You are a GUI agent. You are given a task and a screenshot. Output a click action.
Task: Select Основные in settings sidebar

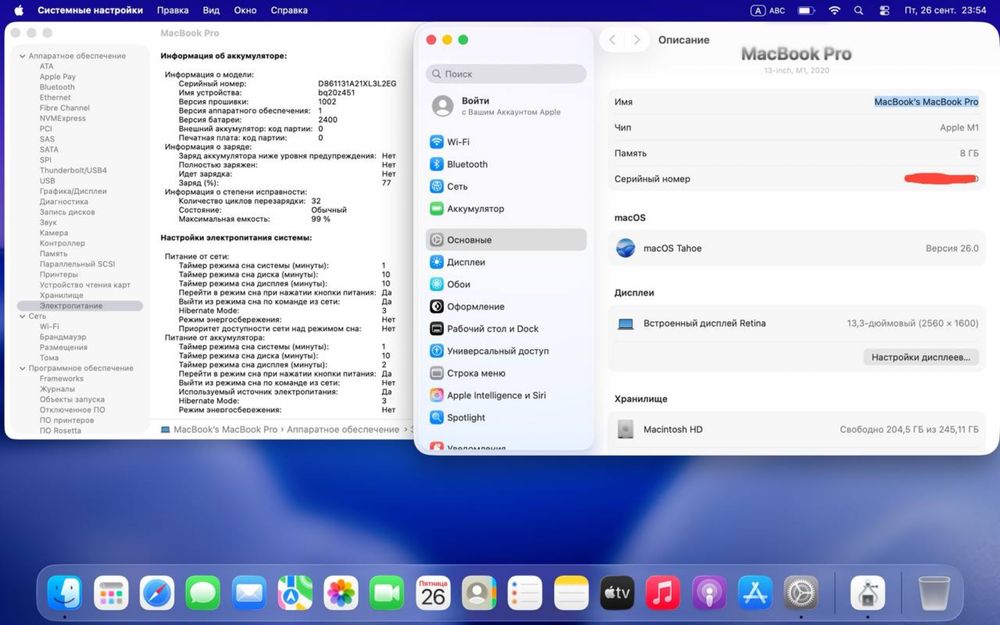506,240
